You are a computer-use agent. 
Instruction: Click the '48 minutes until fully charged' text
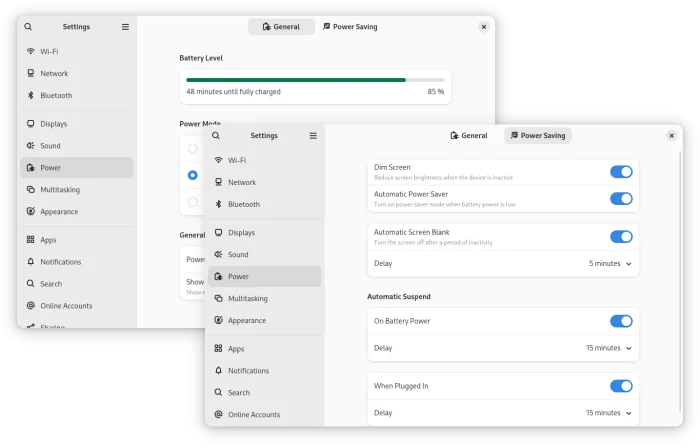click(x=233, y=91)
